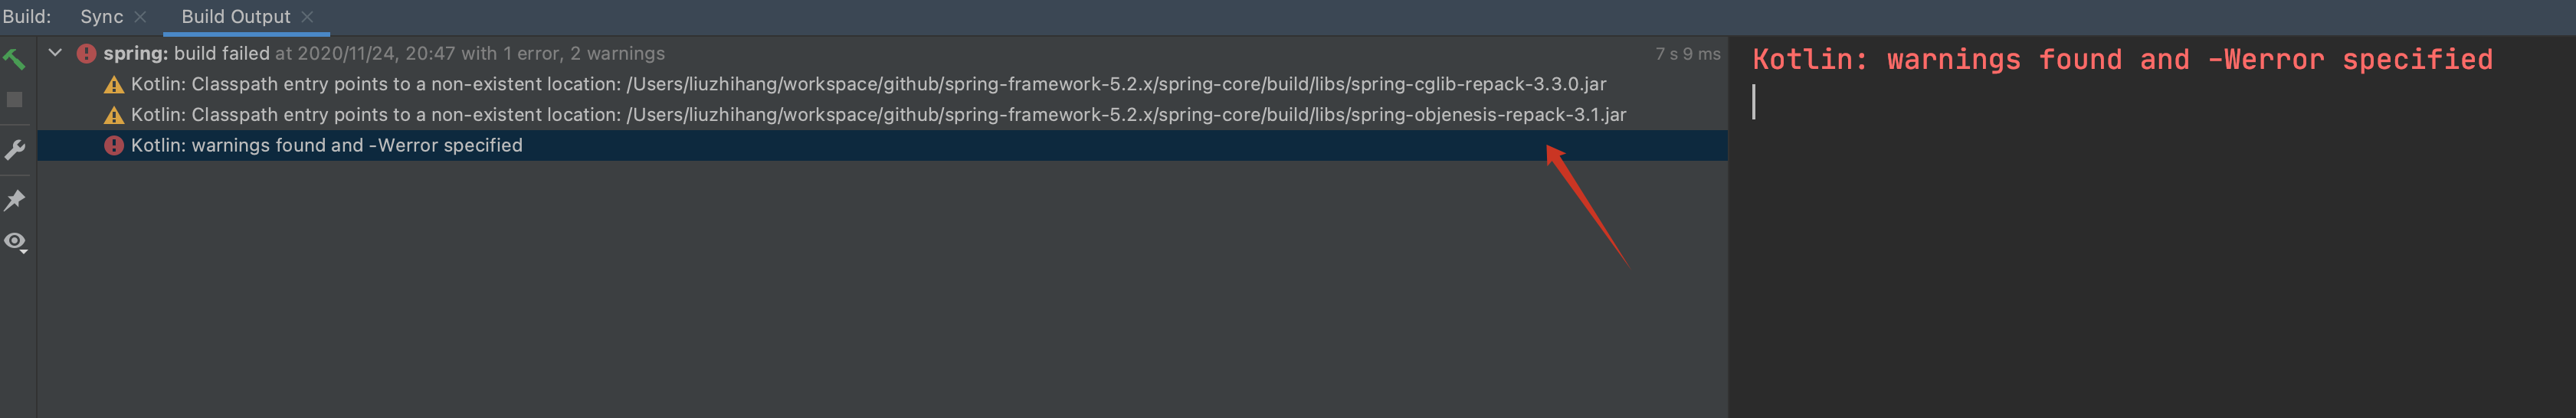Click warning icon of objenesis-repack entry
This screenshot has height=418, width=2576.
pos(114,115)
